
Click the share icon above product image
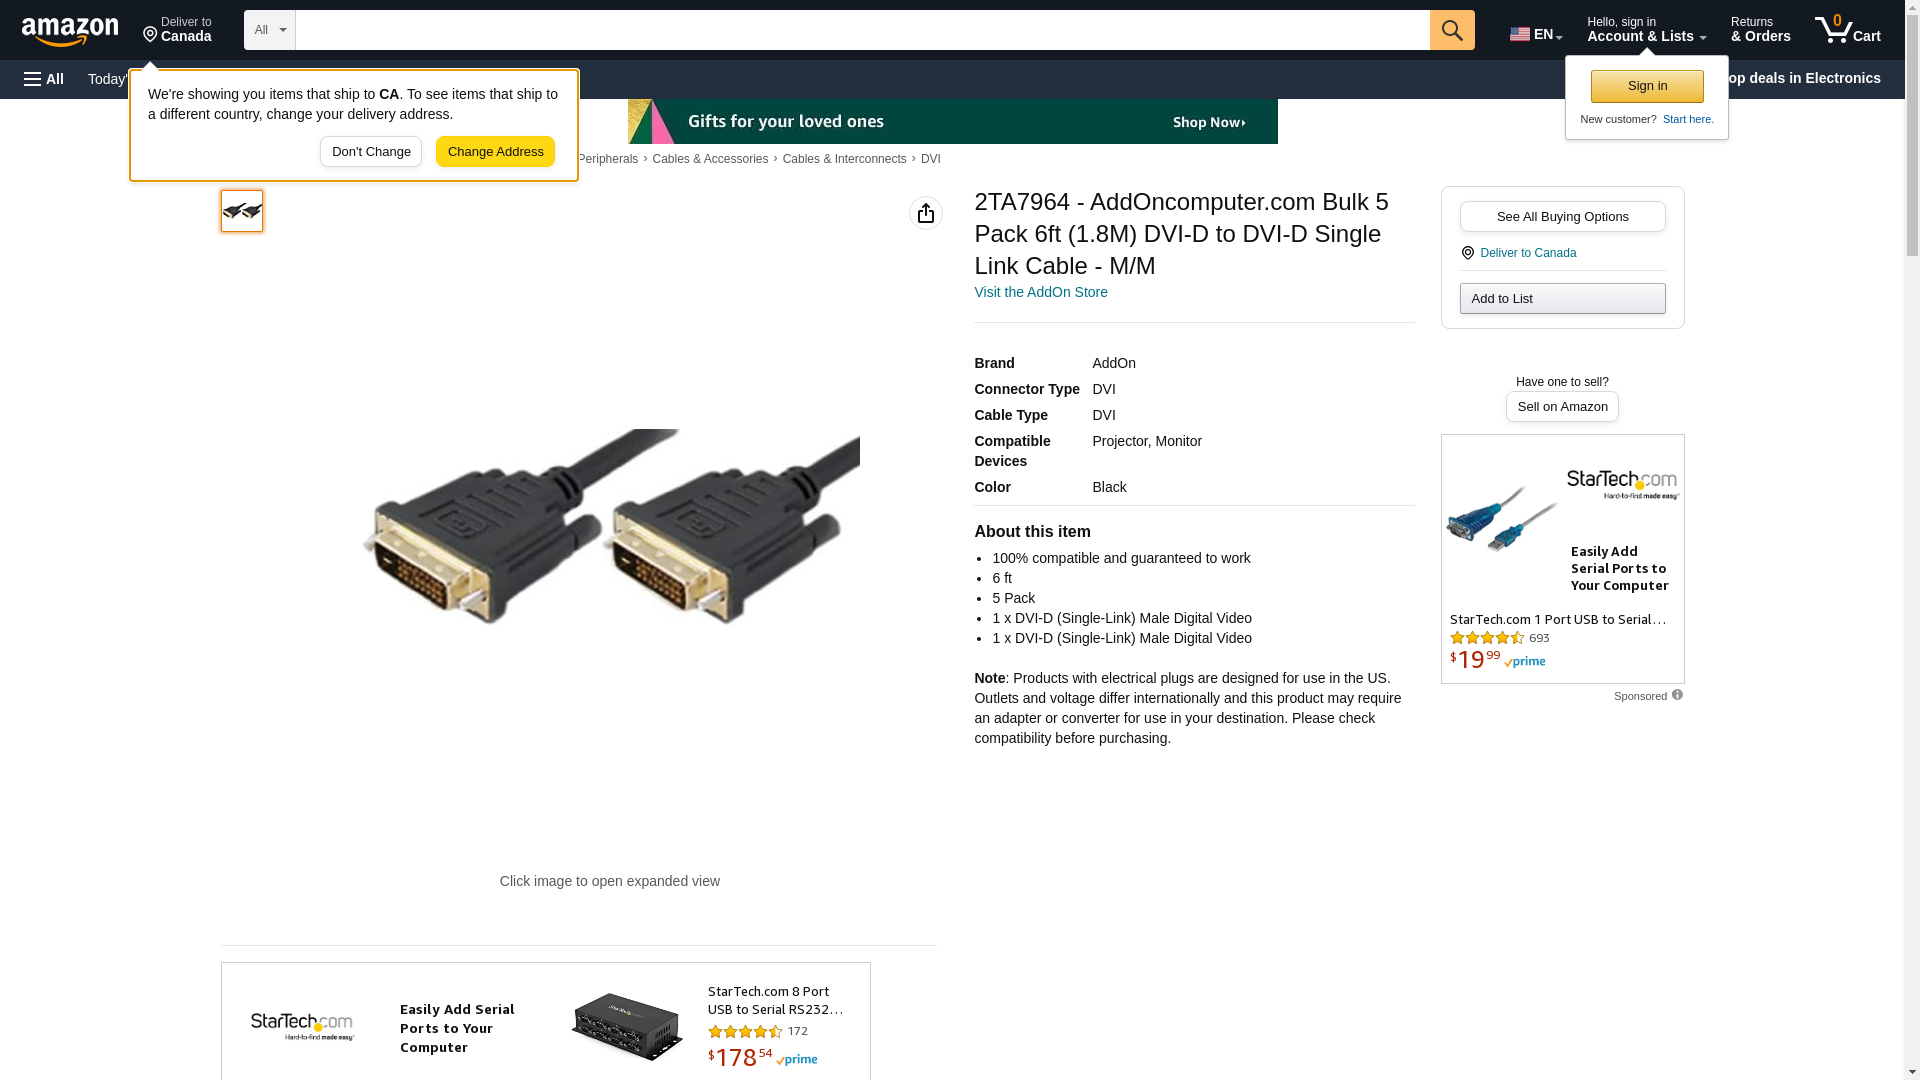point(926,213)
